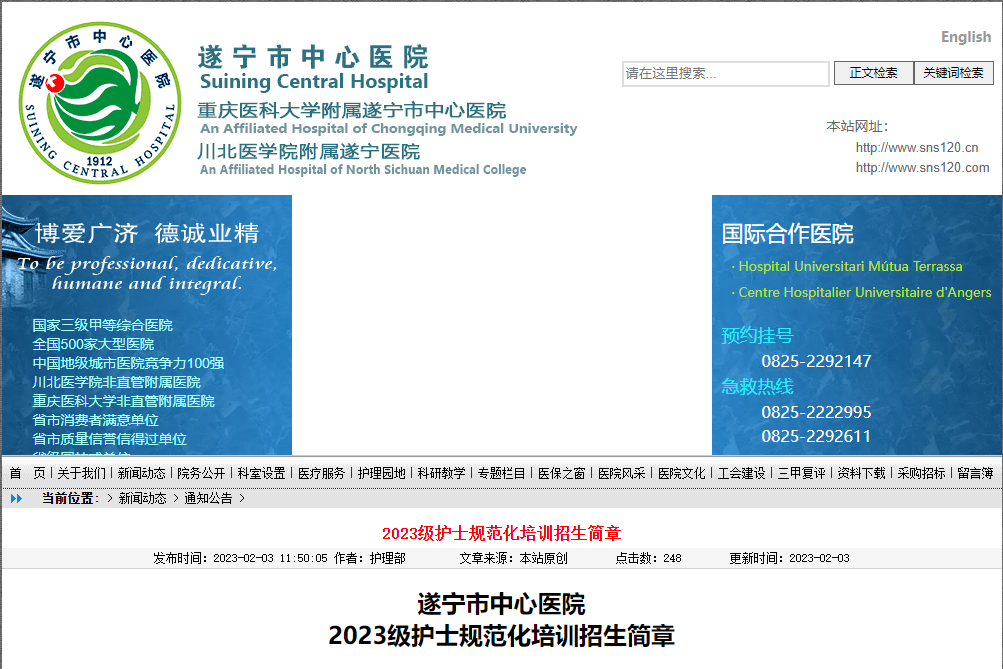
Task: Click 省市消费者满意单位 text
Action: 96,420
